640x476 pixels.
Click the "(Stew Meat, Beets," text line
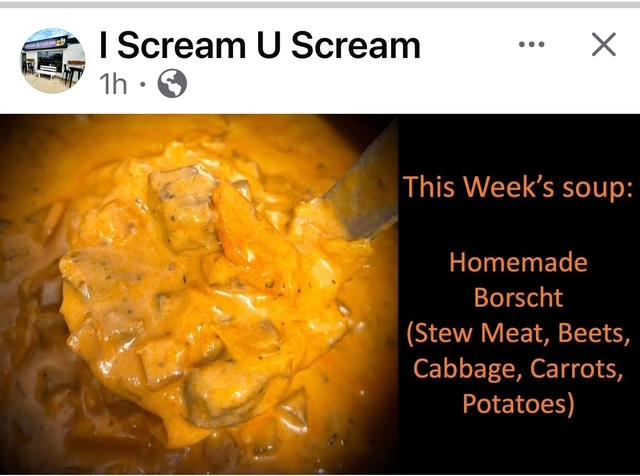(518, 333)
